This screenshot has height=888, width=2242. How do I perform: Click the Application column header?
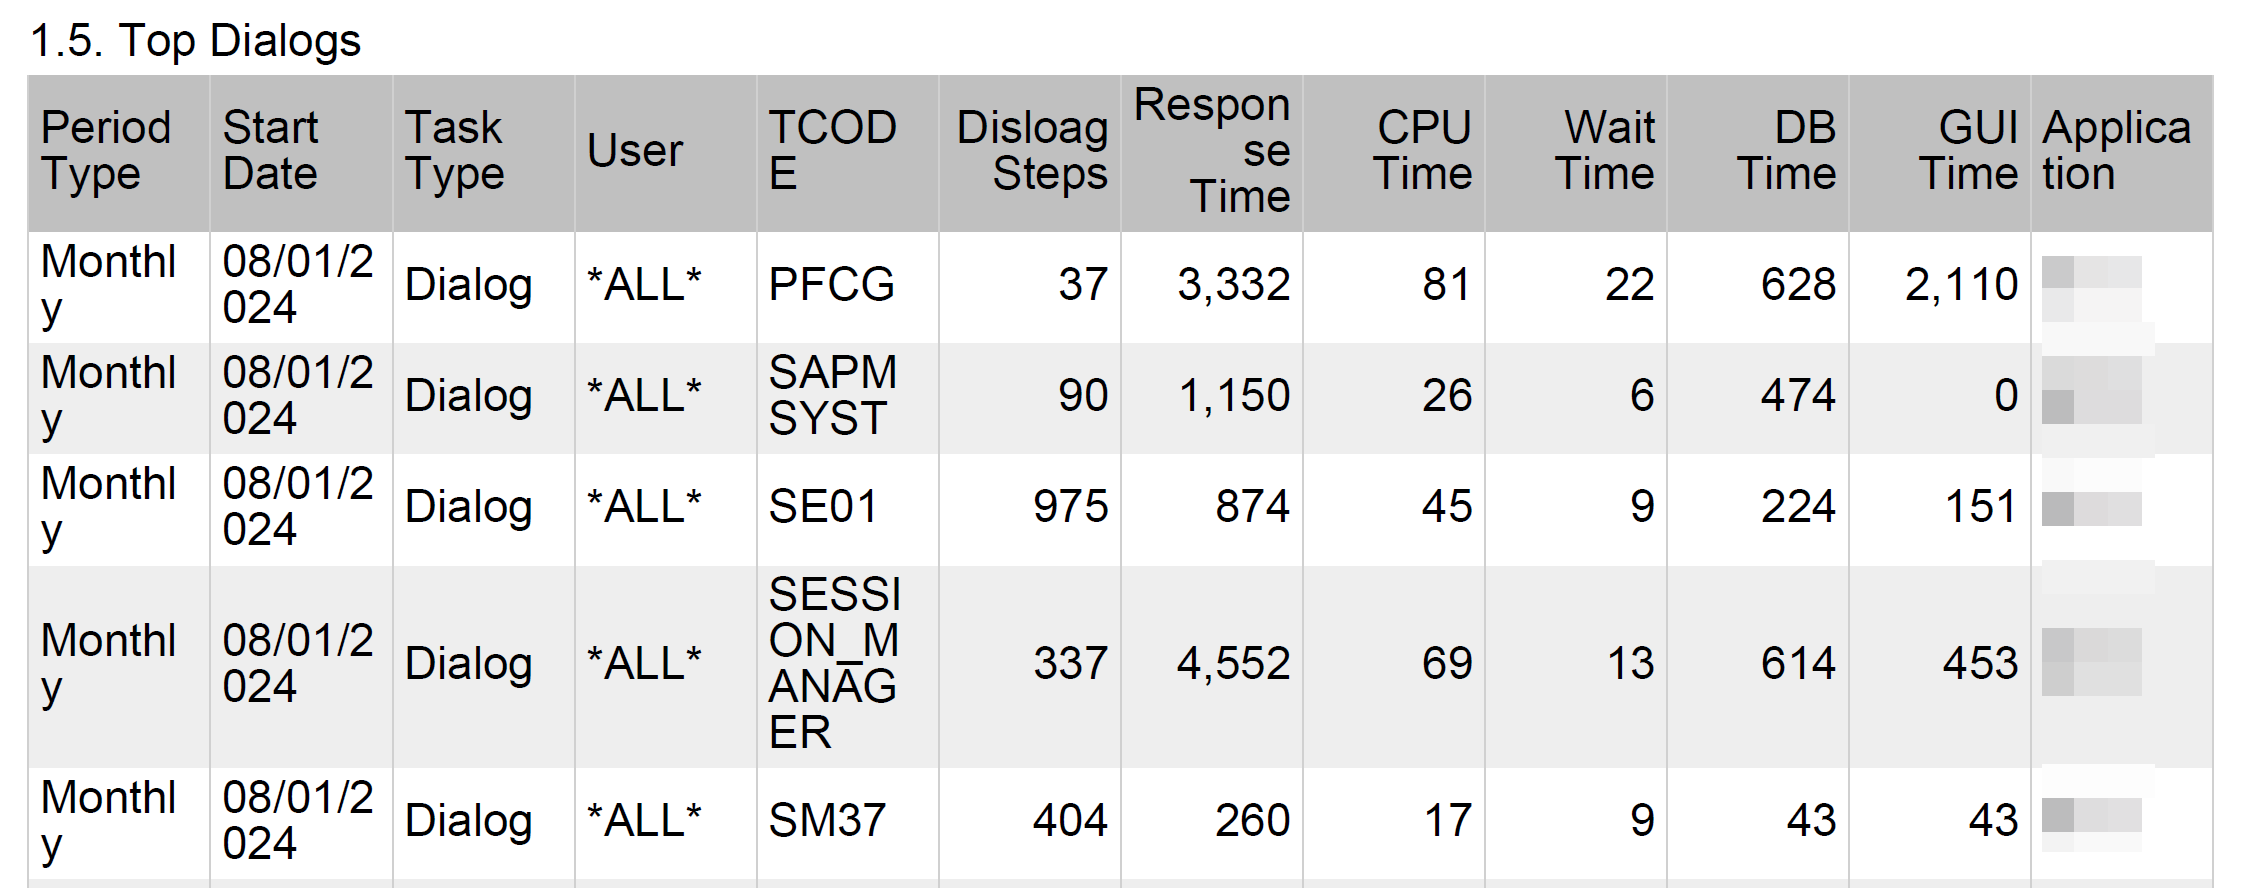tap(2116, 151)
